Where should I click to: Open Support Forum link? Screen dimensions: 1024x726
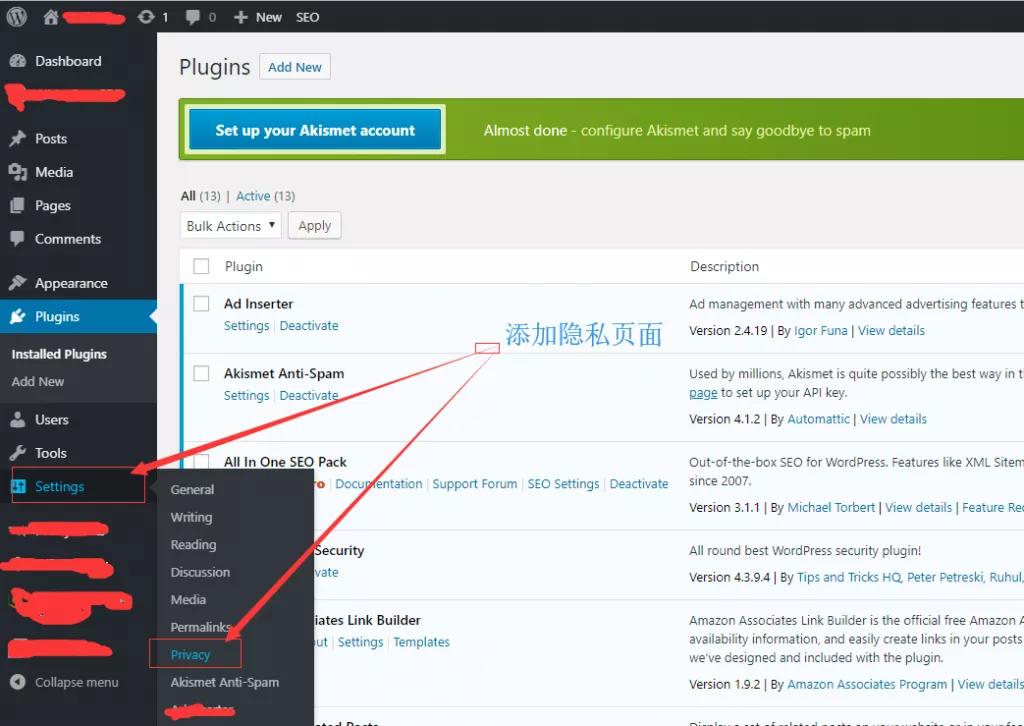click(x=475, y=484)
